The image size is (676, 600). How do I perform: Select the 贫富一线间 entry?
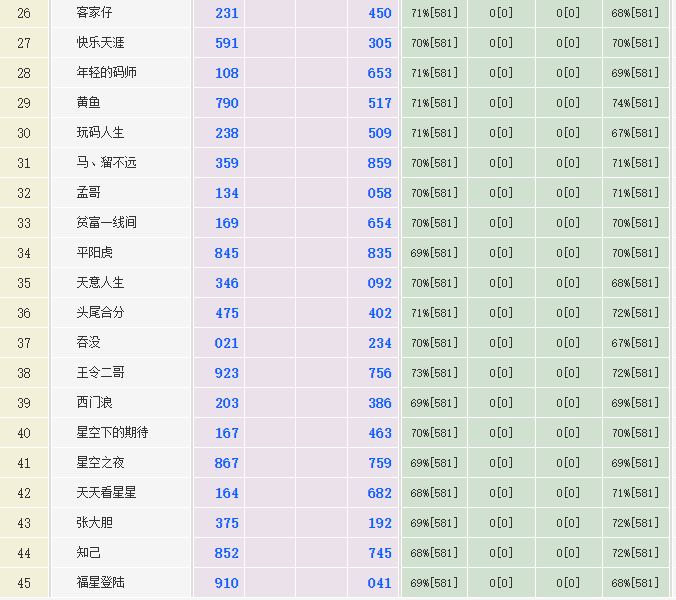click(x=107, y=223)
